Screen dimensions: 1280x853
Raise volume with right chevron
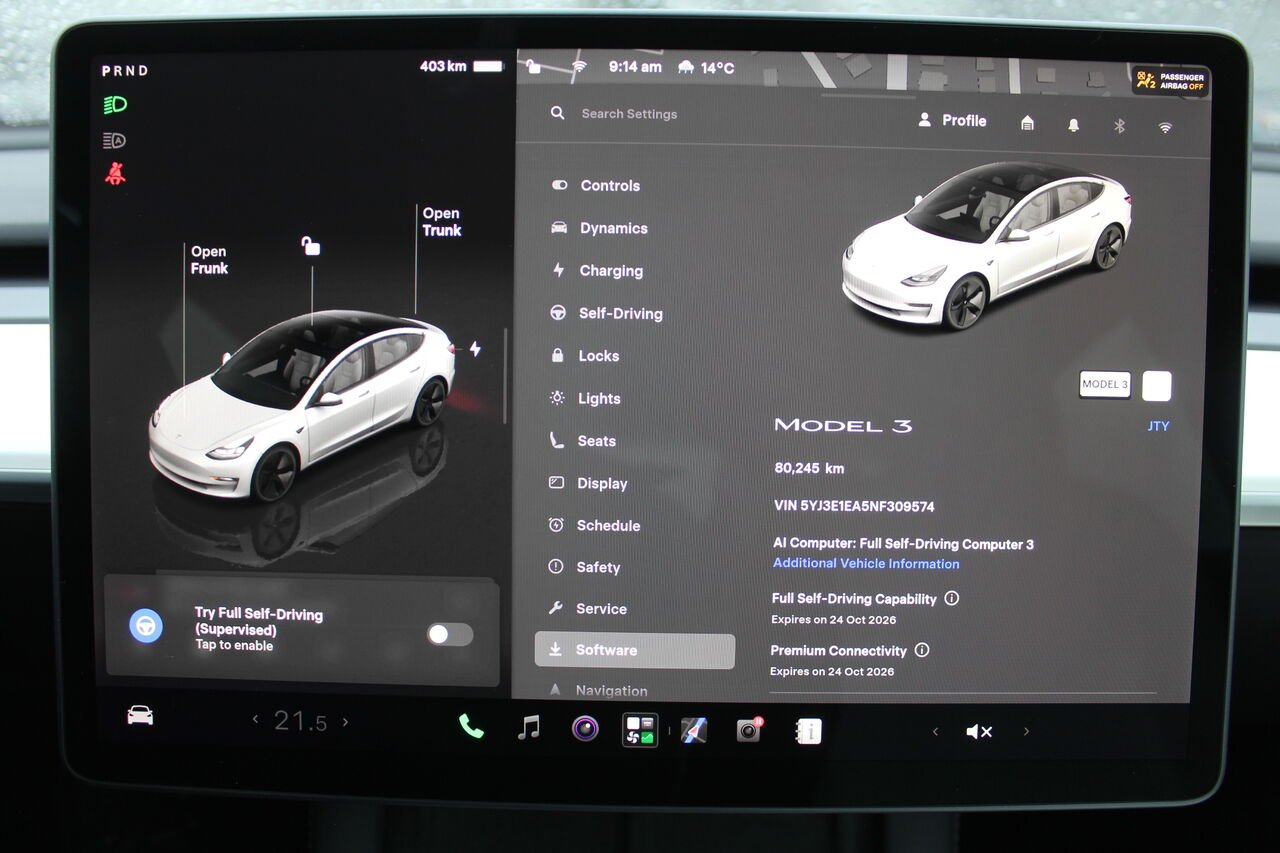pyautogui.click(x=1026, y=732)
